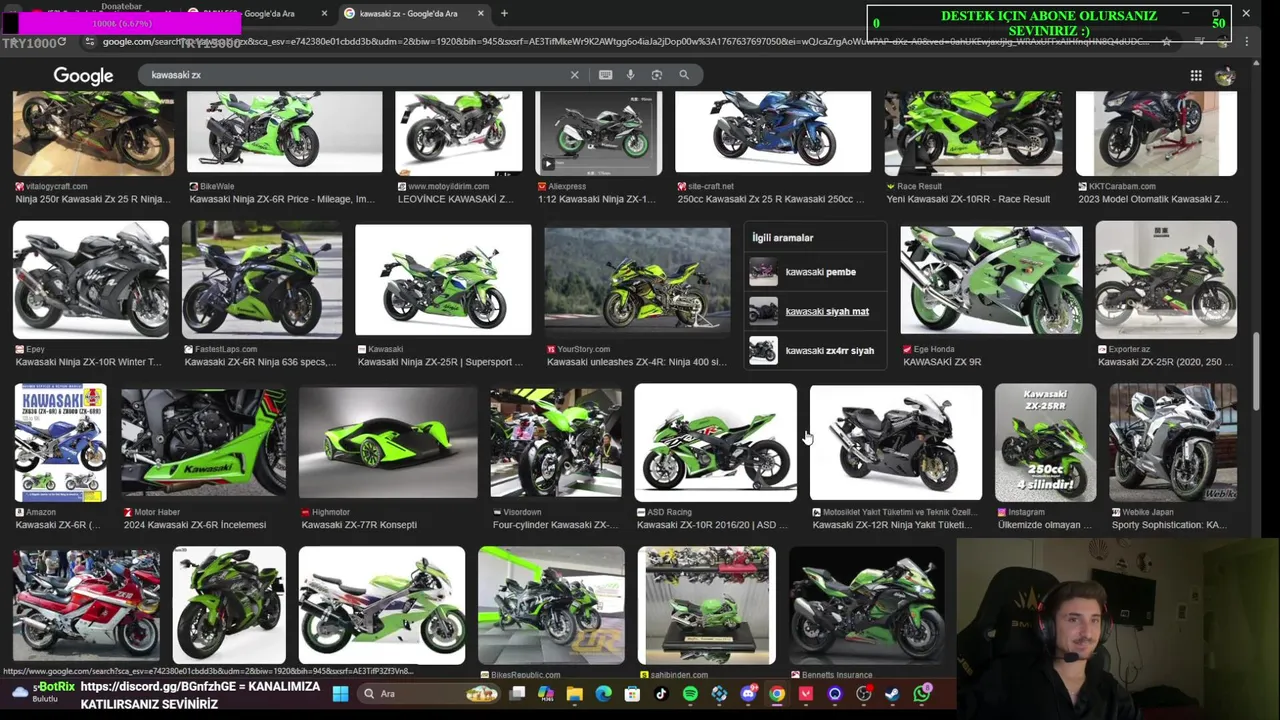The width and height of the screenshot is (1280, 720).
Task: Open the motoyildirim LEOVİNCE KAWASAKİ image
Action: 458,132
